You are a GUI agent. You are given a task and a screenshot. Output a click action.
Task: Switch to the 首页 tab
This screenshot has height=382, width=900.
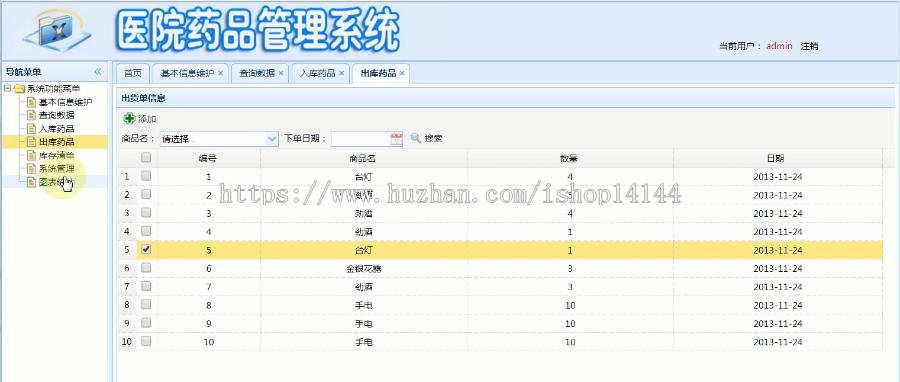tap(133, 73)
